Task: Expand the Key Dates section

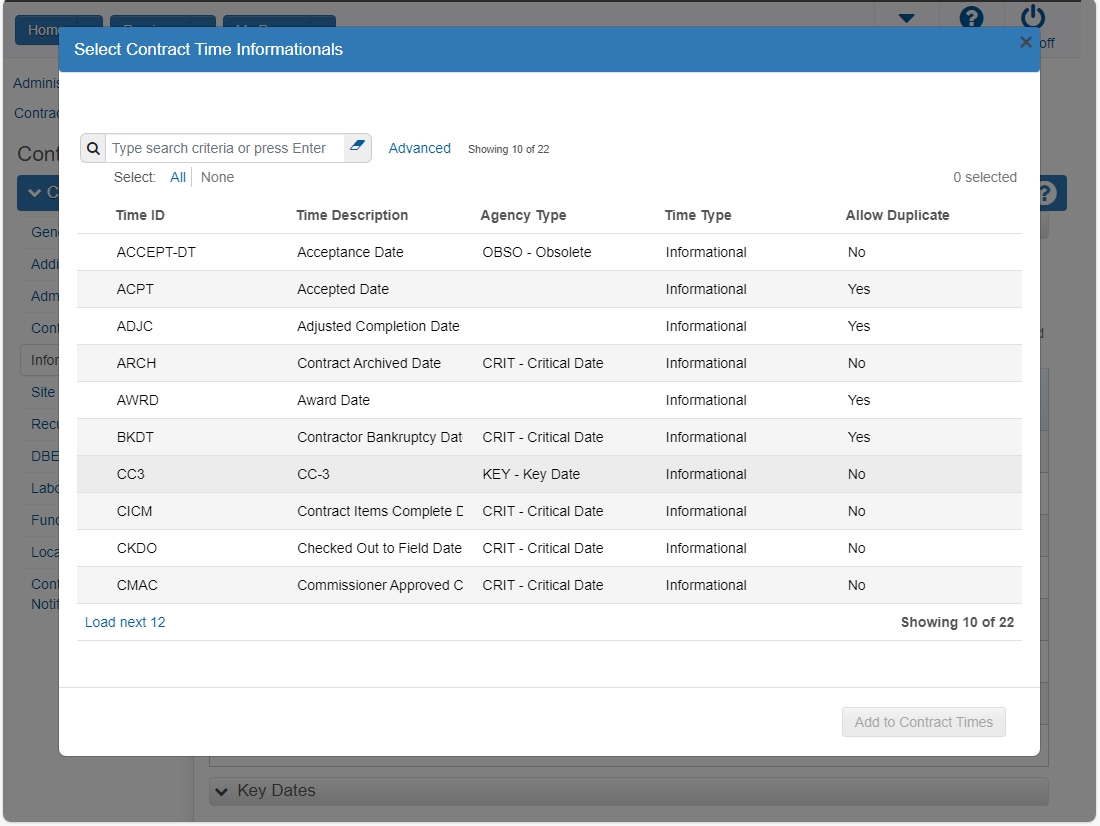Action: [x=628, y=791]
